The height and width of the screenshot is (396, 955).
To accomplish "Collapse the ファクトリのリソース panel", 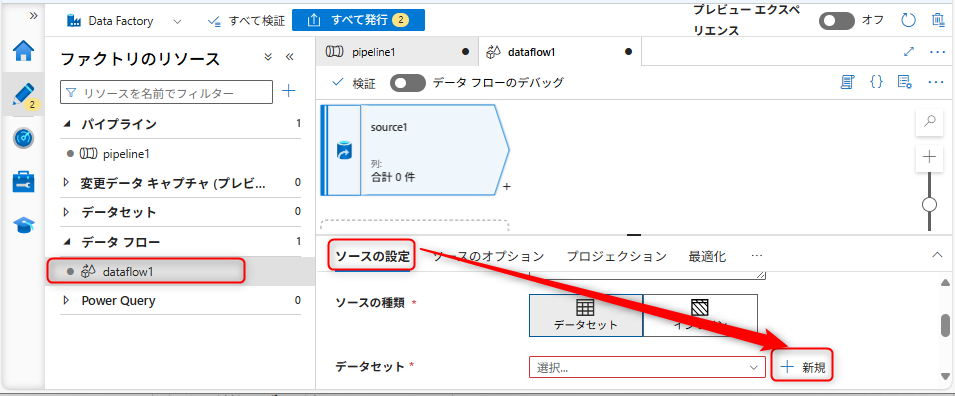I will 289,57.
